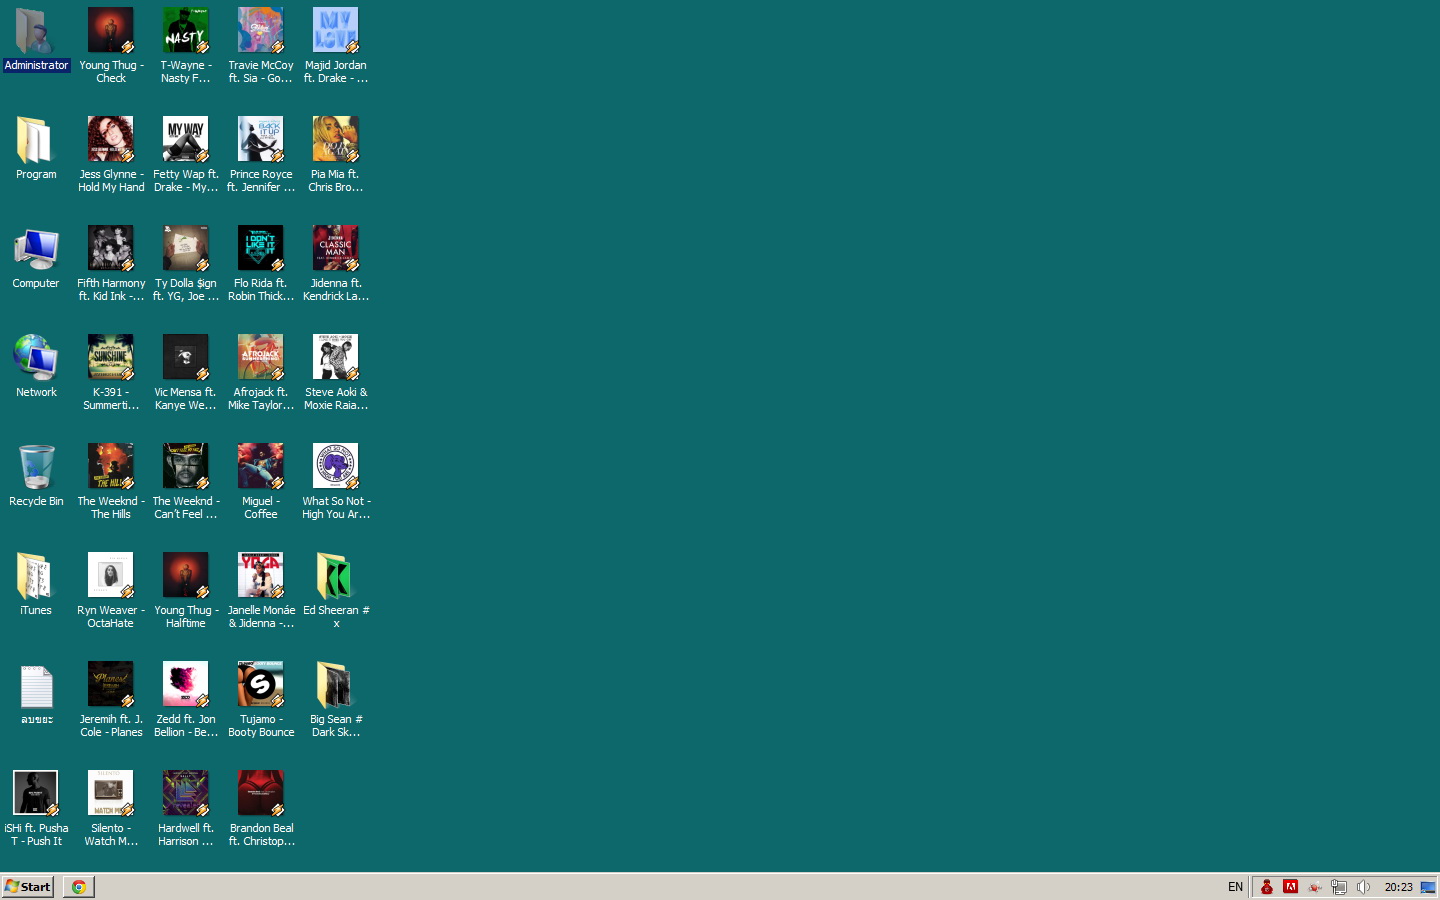
Task: Click the Pia Mia ft. Chris Brown file
Action: (336, 155)
